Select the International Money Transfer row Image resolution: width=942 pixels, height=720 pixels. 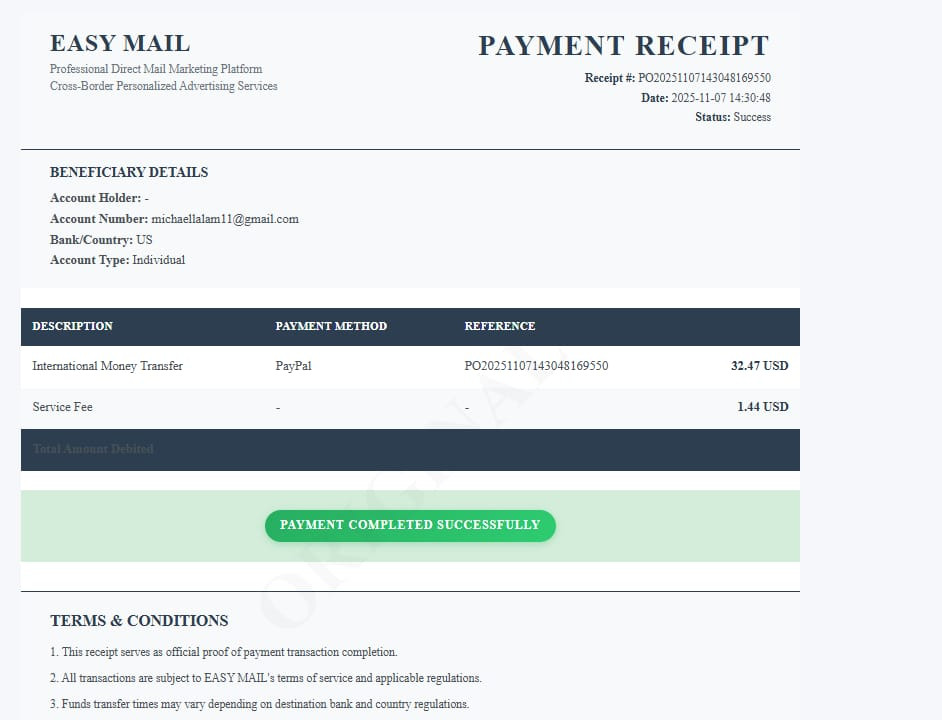410,366
